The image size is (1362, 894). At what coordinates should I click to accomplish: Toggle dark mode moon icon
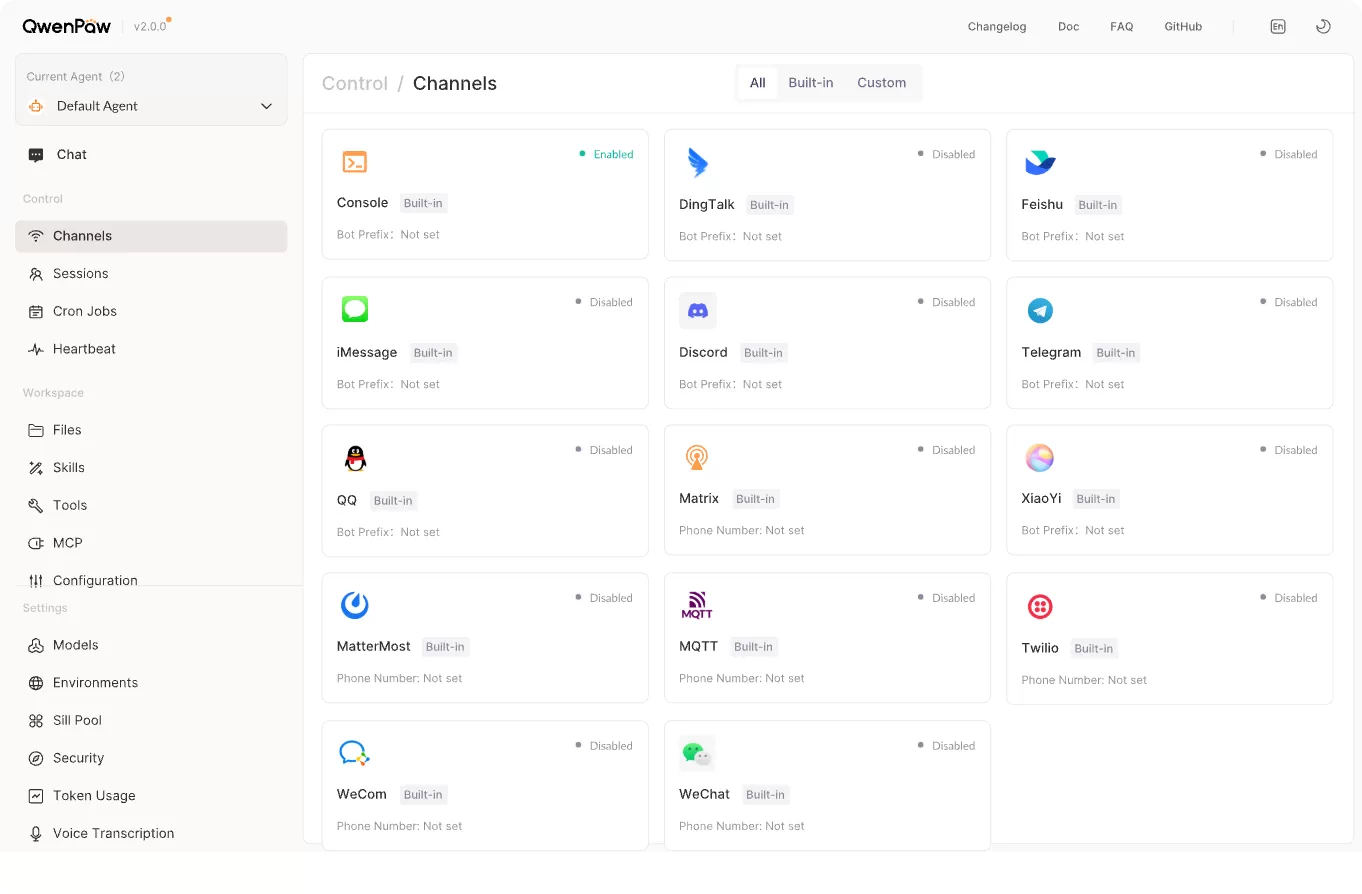(1323, 27)
